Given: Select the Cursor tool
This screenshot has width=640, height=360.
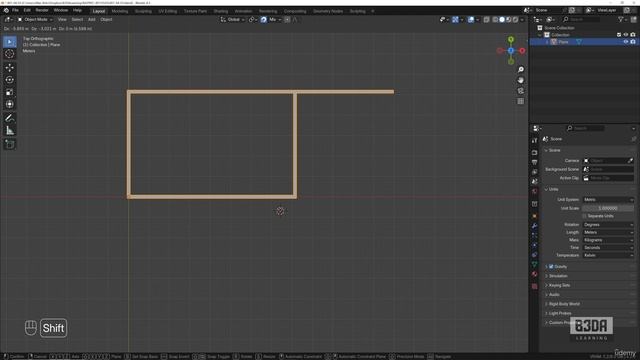Looking at the screenshot, I should (x=10, y=54).
